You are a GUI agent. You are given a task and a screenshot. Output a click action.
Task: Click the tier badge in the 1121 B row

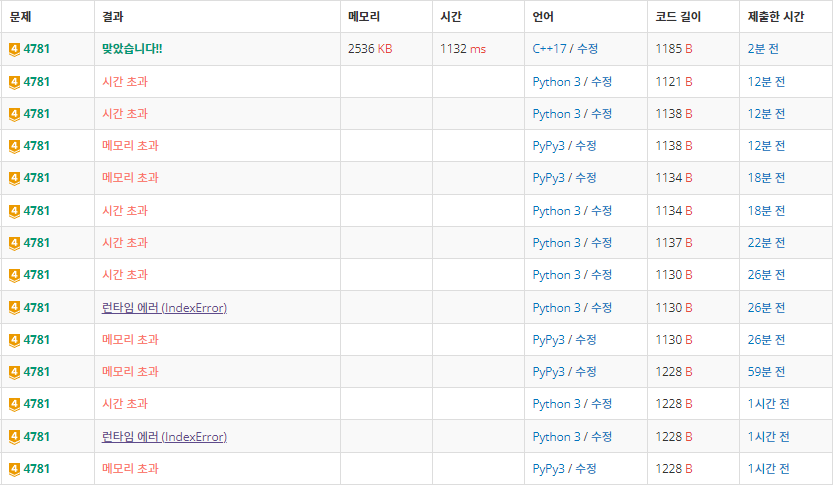tap(14, 82)
